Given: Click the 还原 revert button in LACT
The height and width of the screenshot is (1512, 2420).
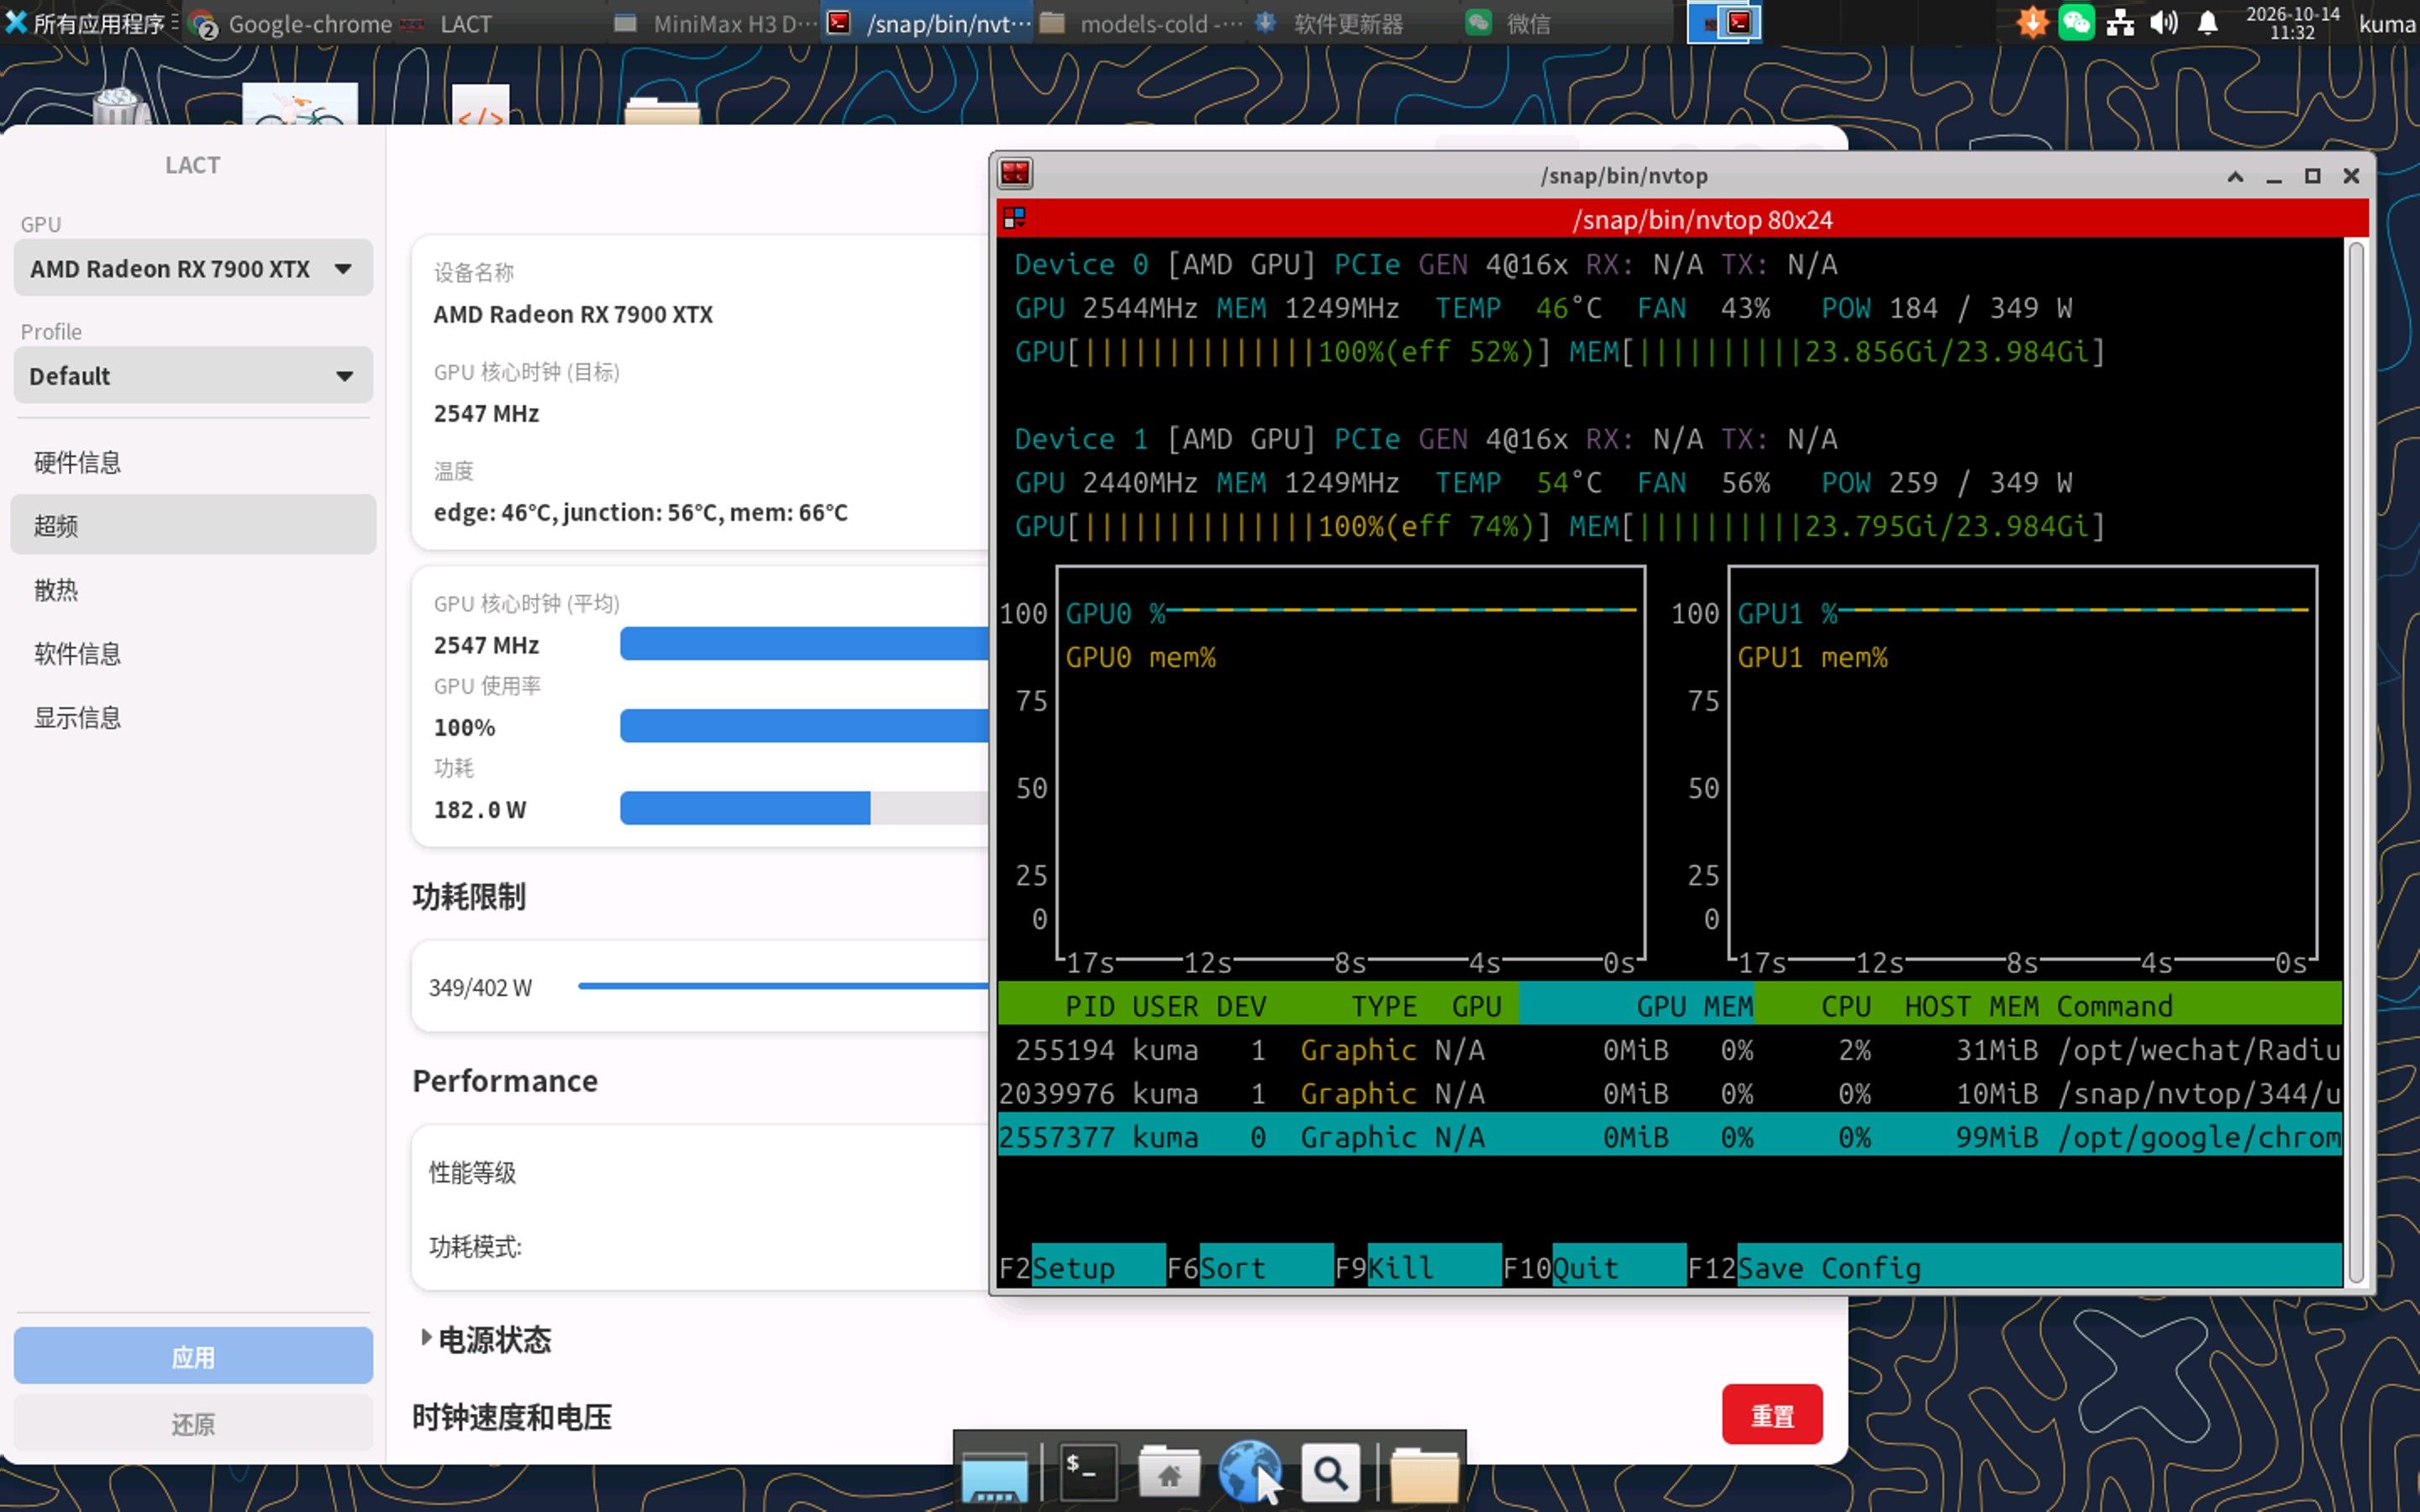Looking at the screenshot, I should tap(193, 1423).
